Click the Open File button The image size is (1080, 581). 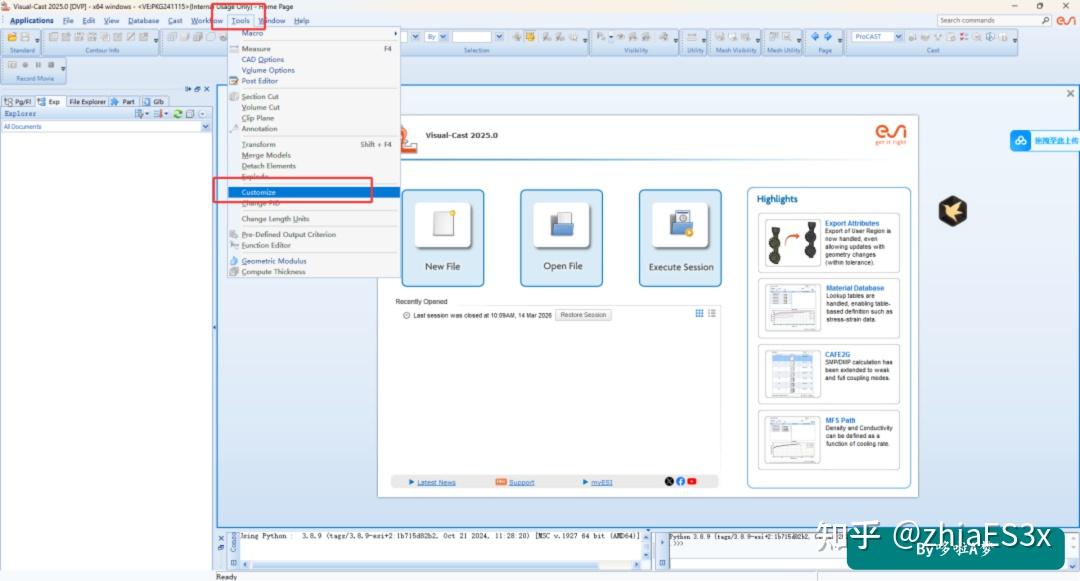[561, 238]
